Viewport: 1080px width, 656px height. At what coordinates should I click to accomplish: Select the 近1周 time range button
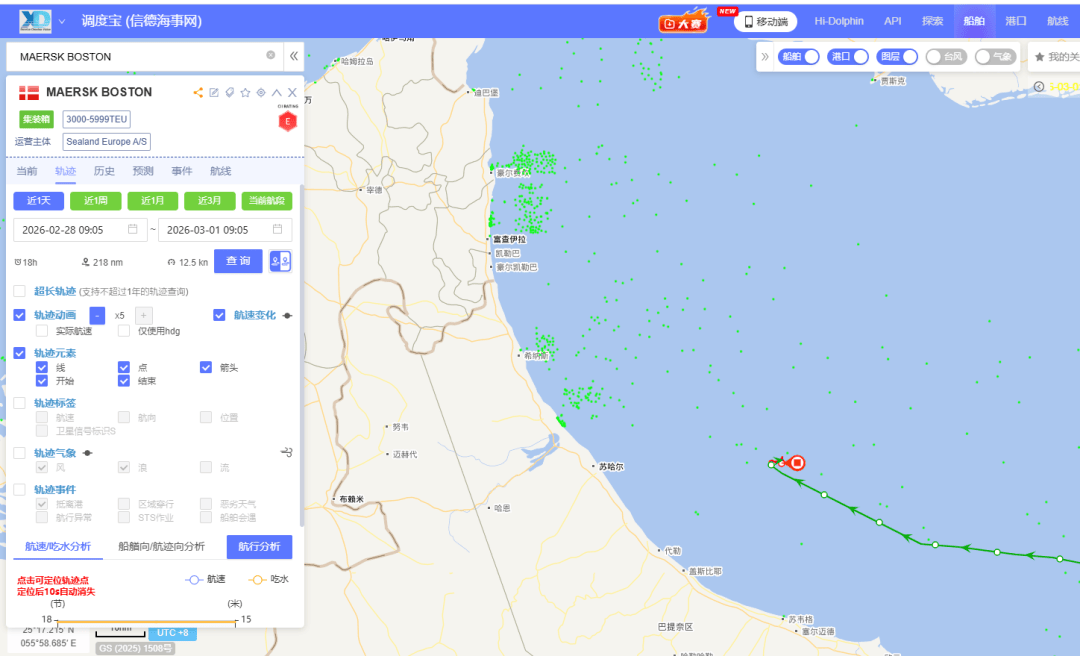[x=95, y=200]
